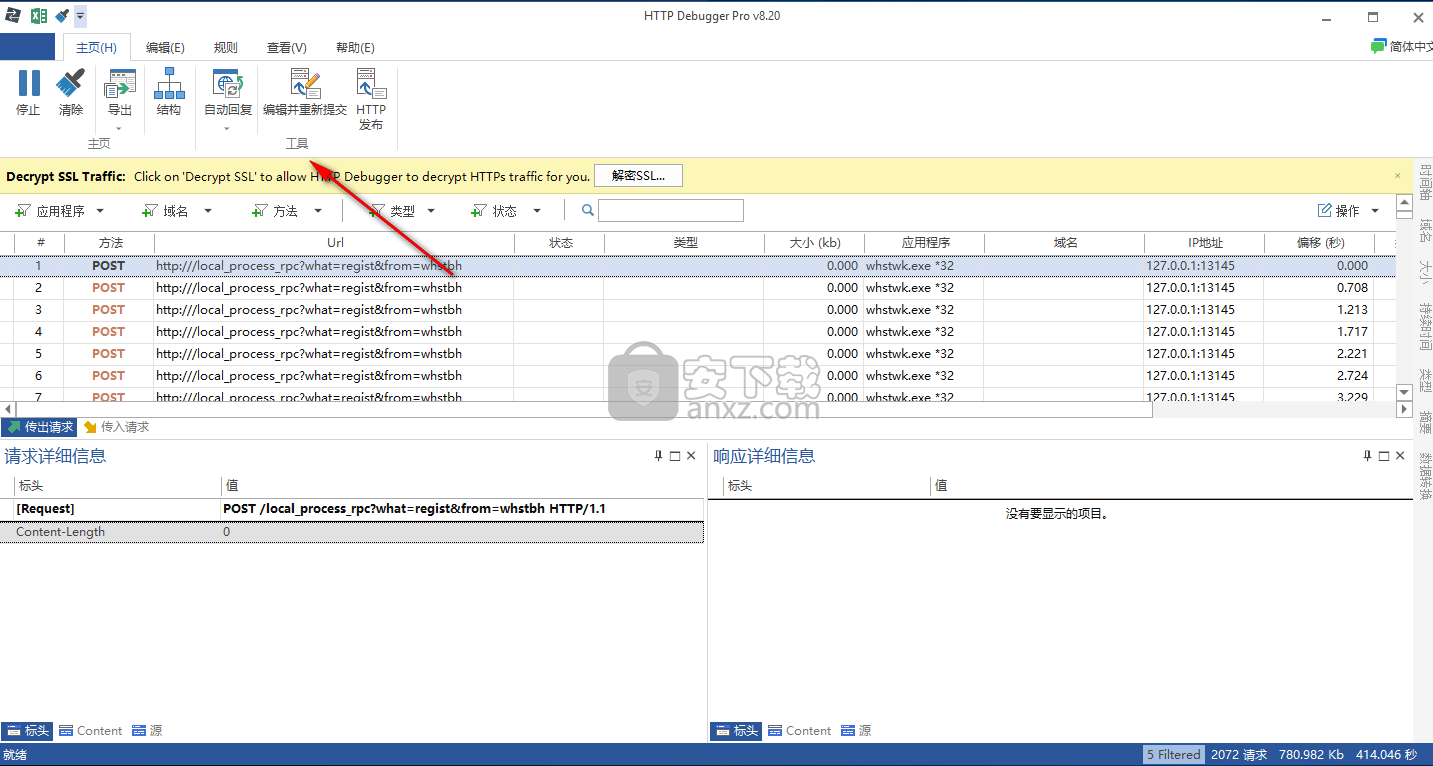The image size is (1433, 766).
Task: Open the 时间轴 side panel tab
Action: [x=1424, y=184]
